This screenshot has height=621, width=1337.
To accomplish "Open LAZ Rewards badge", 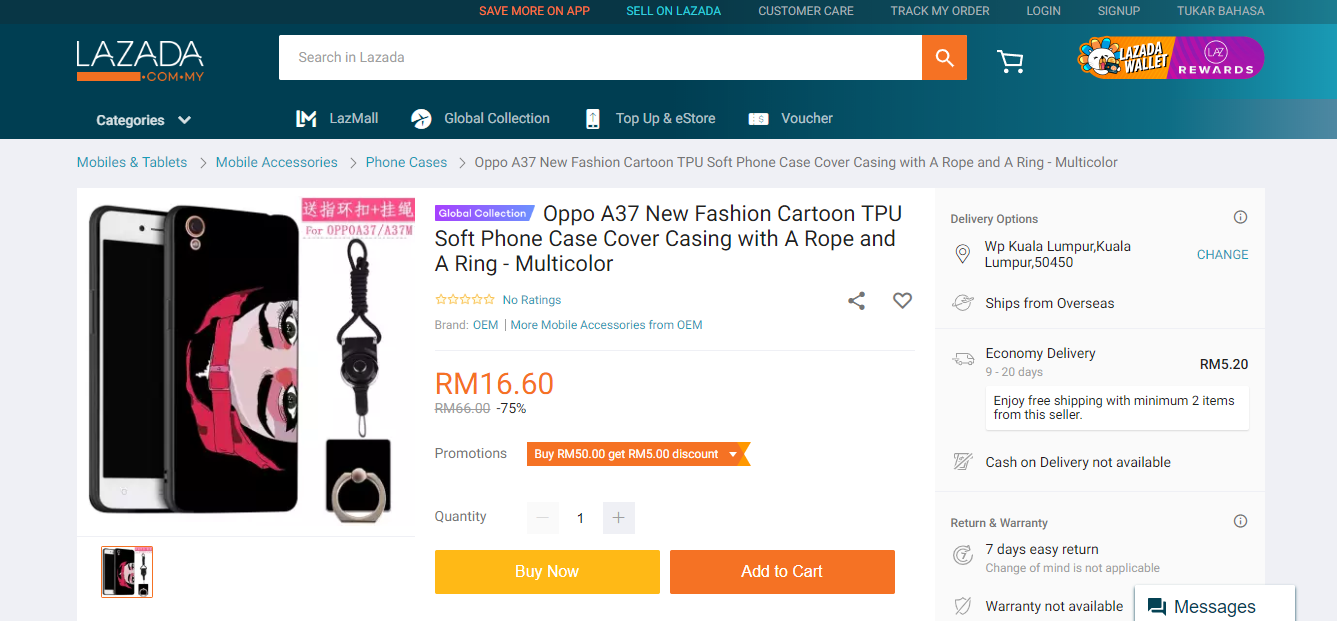I will pos(1217,58).
